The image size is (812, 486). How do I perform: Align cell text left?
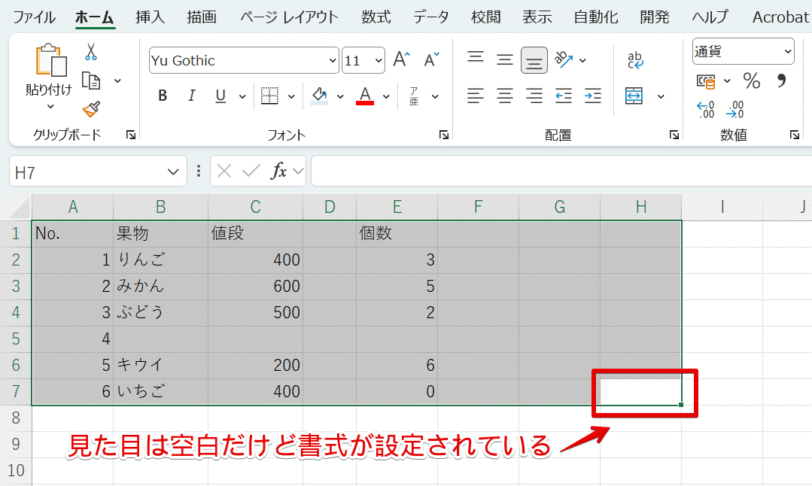(x=475, y=96)
